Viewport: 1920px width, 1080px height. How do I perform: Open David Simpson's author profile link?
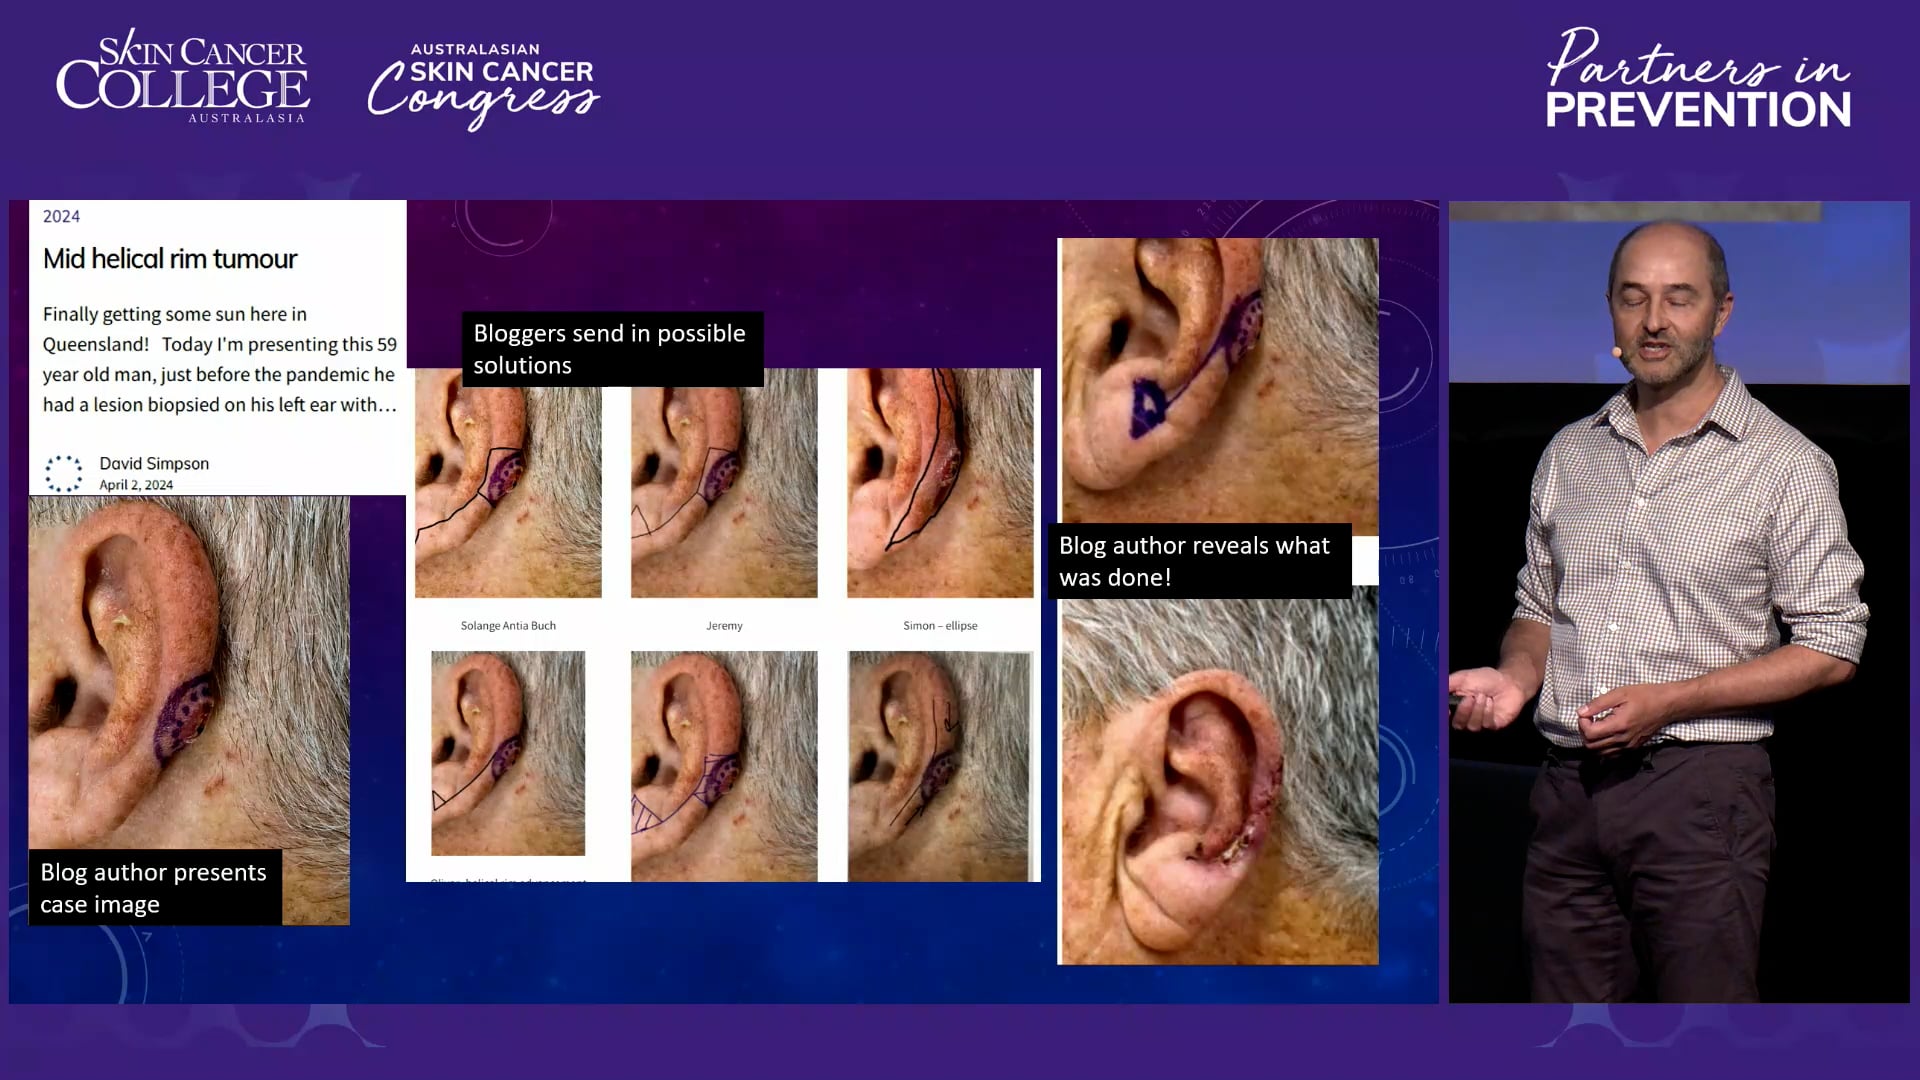[153, 463]
